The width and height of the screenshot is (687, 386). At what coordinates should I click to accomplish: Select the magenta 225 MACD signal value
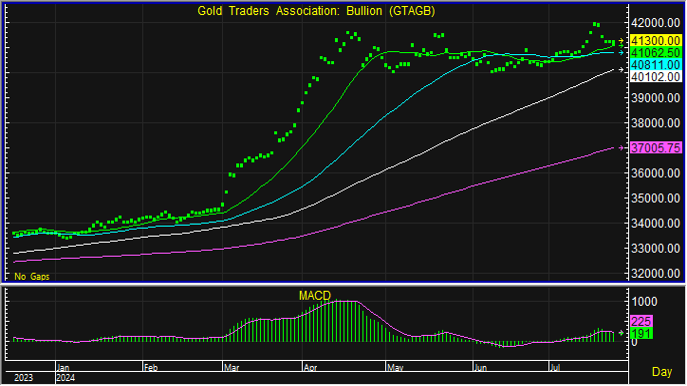point(641,321)
